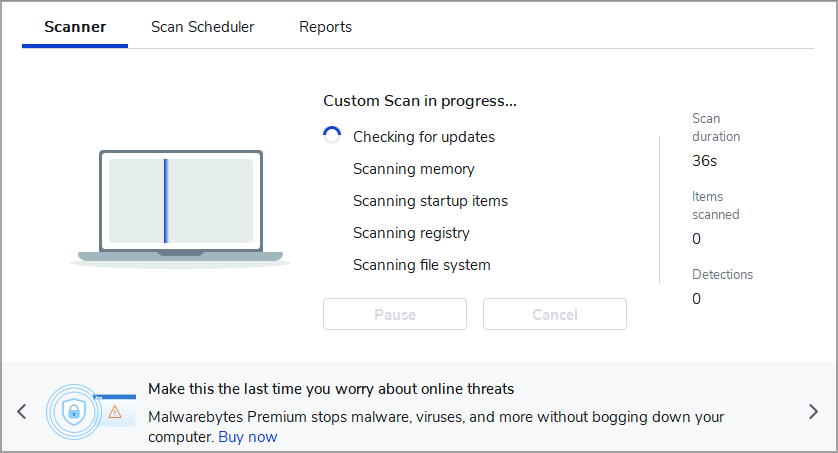
Task: Go to previous promo with left arrow
Action: click(x=22, y=412)
